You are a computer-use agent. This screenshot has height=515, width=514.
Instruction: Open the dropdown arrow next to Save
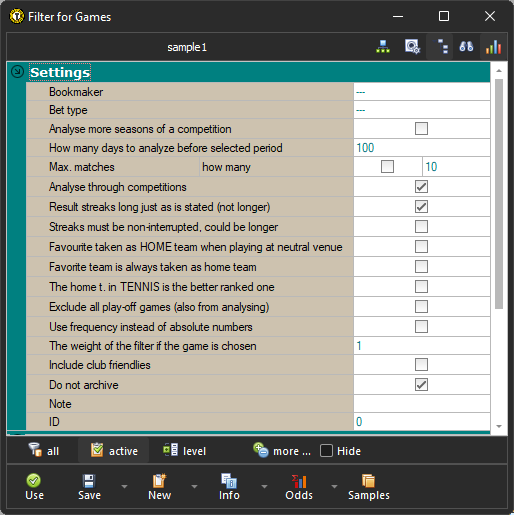coord(124,487)
